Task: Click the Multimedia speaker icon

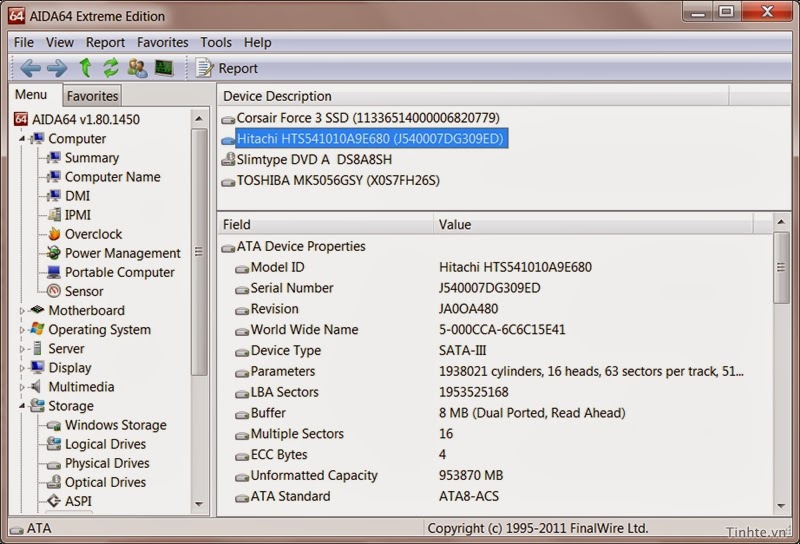Action: coord(36,387)
